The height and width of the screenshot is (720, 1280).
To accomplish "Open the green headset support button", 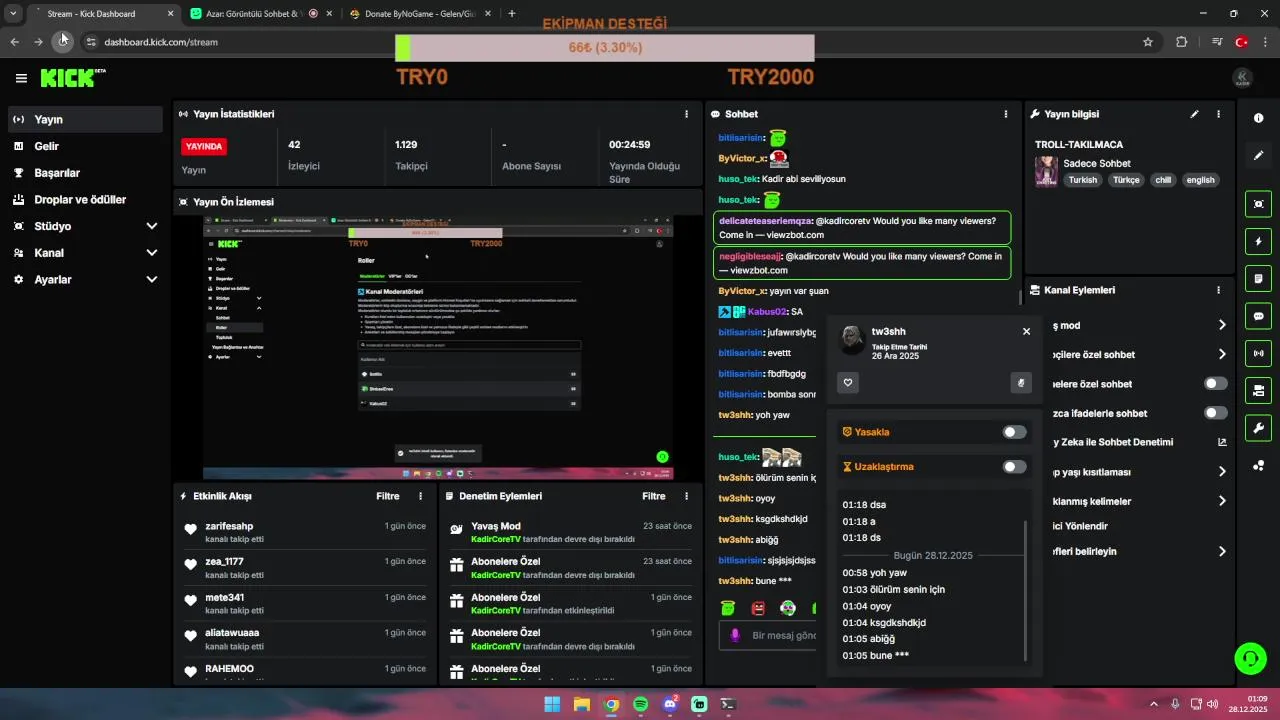I will point(1250,658).
